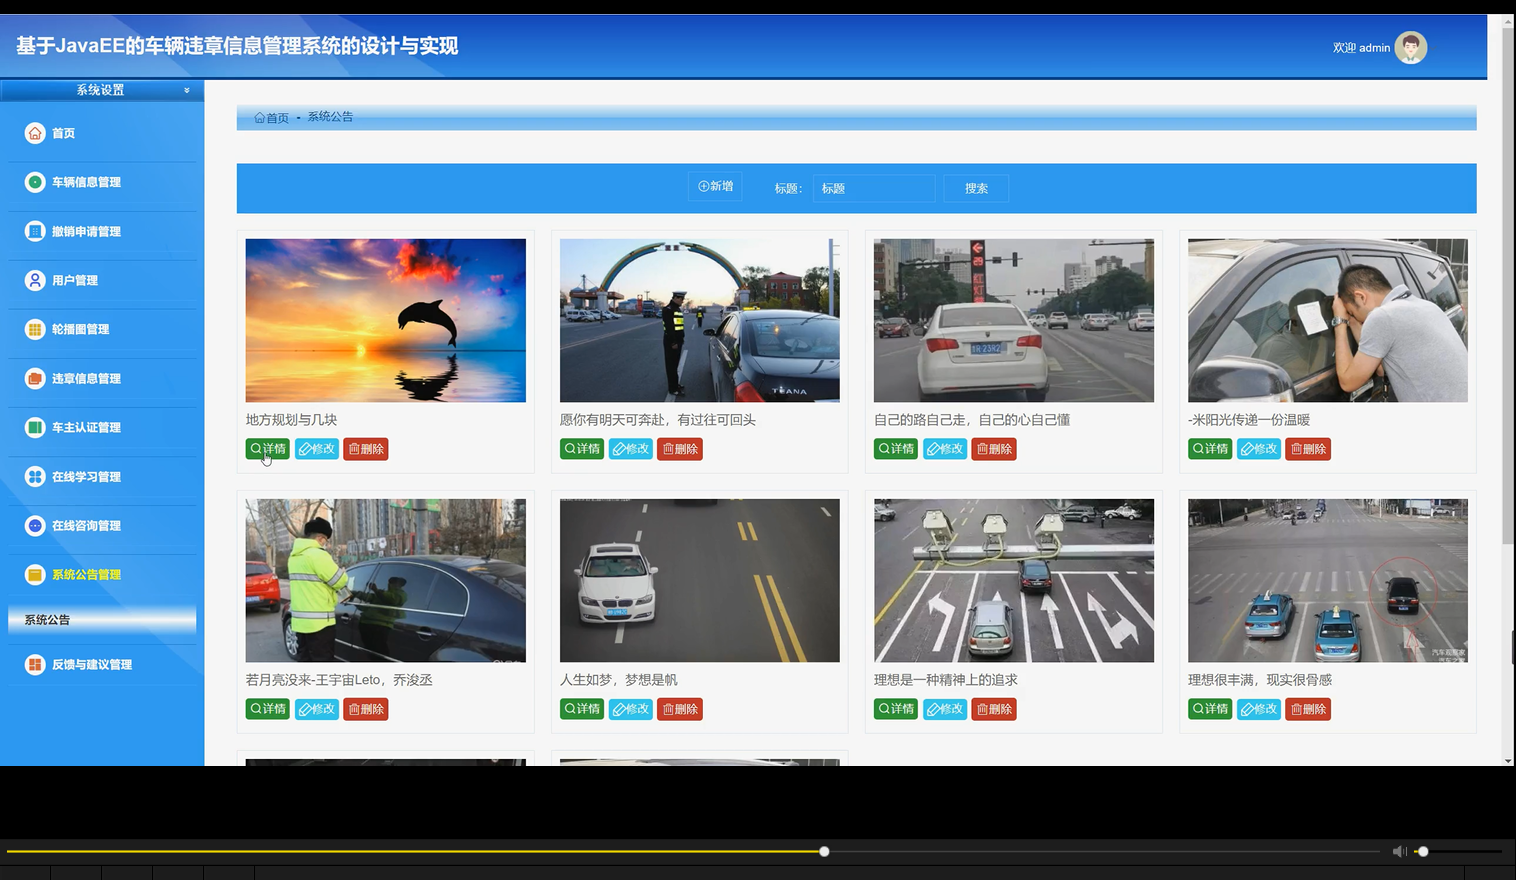Click the 用户管理 person icon
This screenshot has height=880, width=1516.
click(x=35, y=280)
